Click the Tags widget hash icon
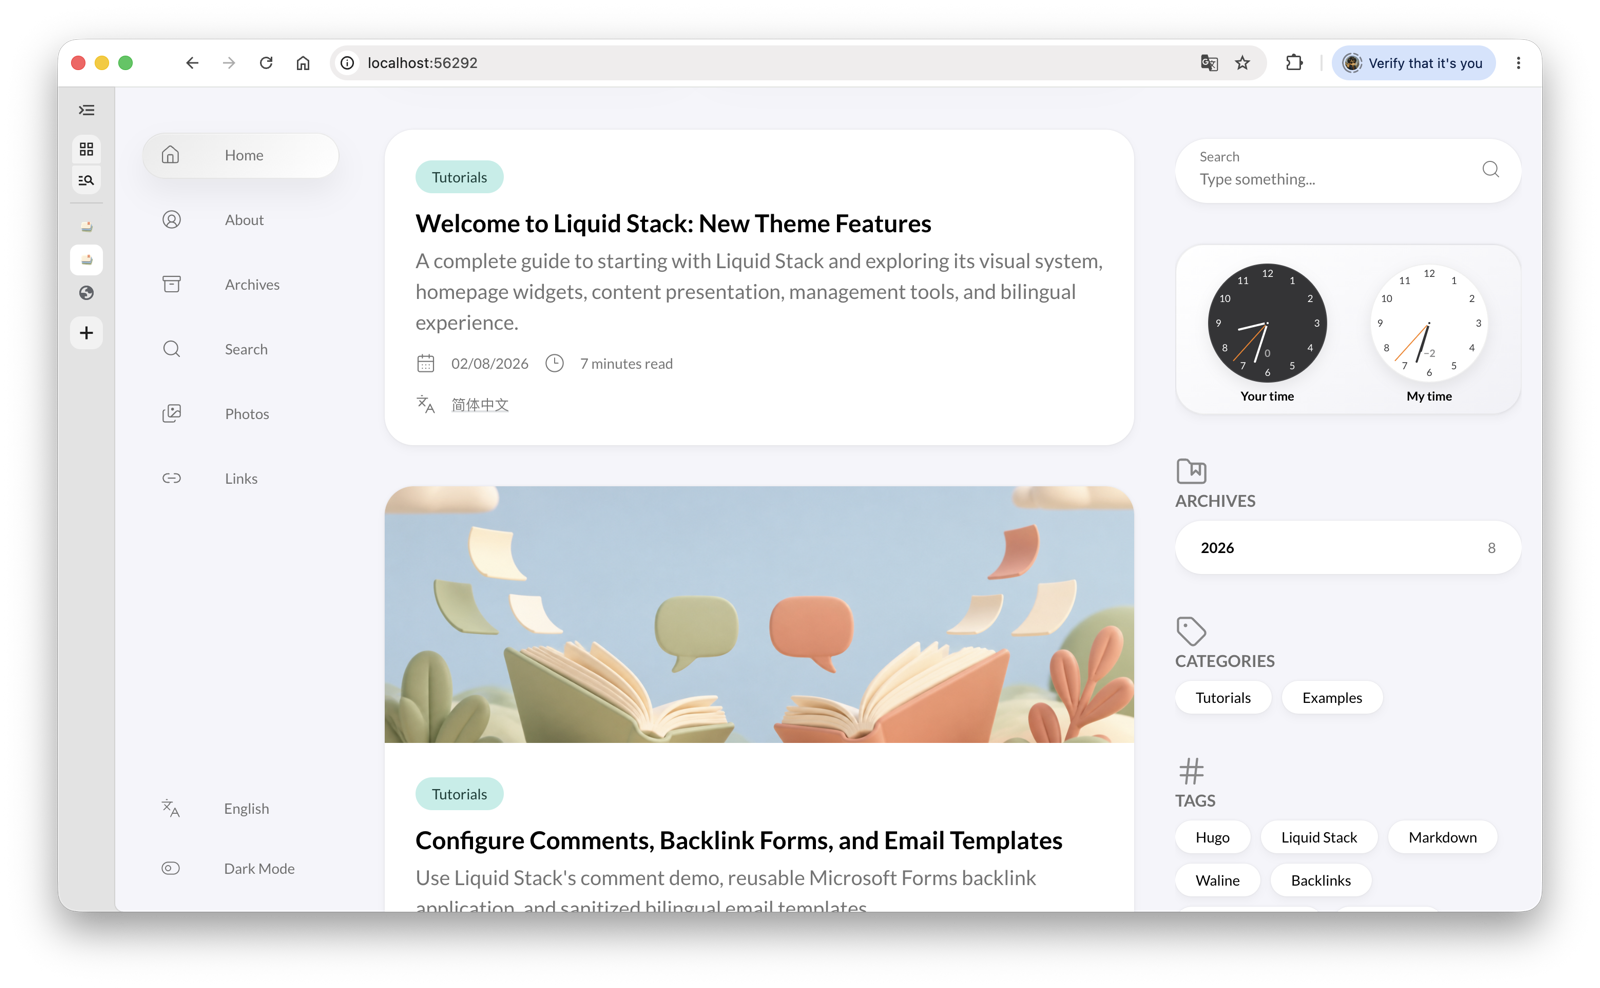This screenshot has width=1600, height=988. (x=1191, y=771)
